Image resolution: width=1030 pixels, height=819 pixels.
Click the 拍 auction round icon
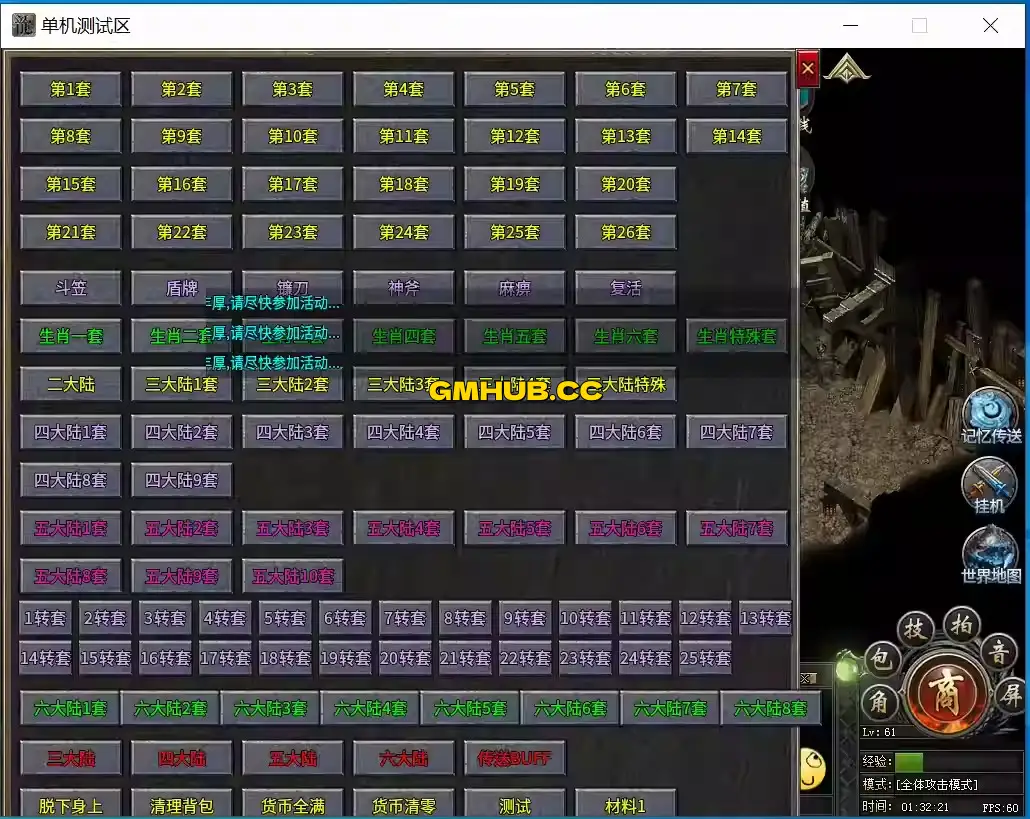pos(961,621)
